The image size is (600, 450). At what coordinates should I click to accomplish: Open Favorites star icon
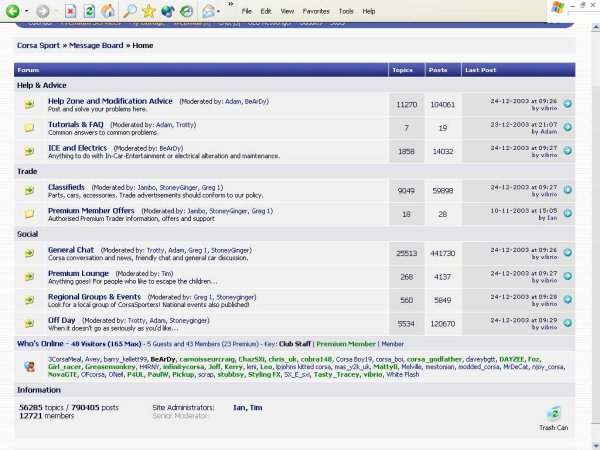(148, 11)
